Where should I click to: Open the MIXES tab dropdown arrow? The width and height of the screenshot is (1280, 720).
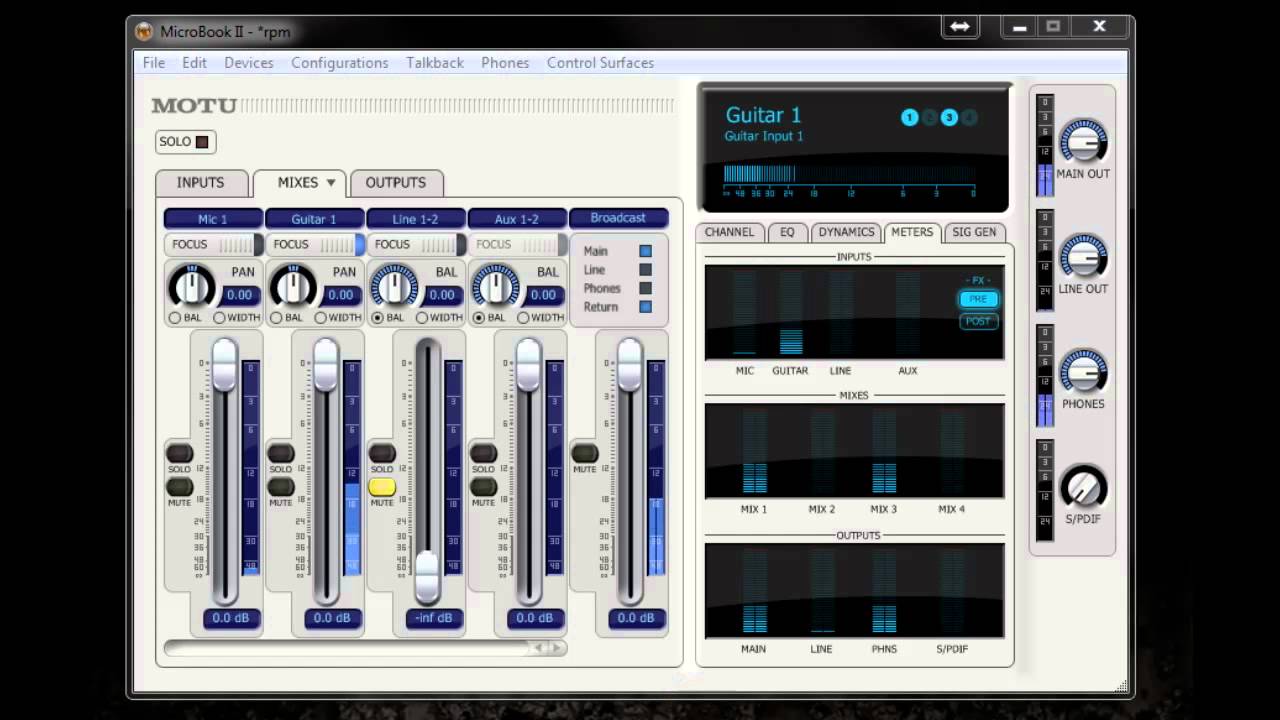331,183
